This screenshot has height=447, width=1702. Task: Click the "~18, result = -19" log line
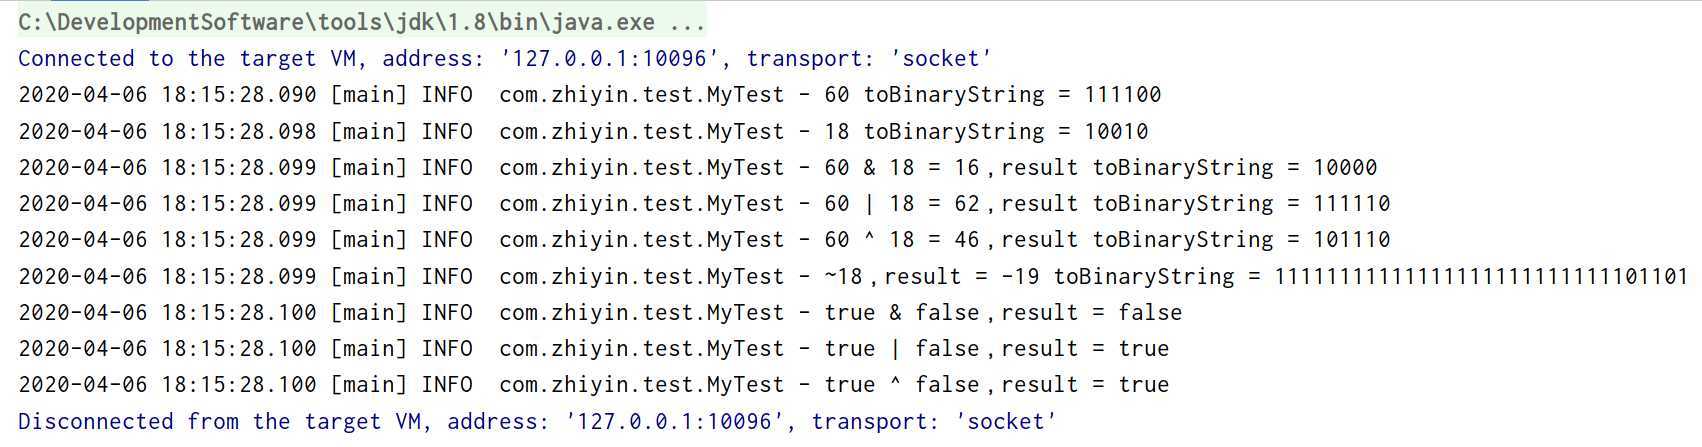853,276
